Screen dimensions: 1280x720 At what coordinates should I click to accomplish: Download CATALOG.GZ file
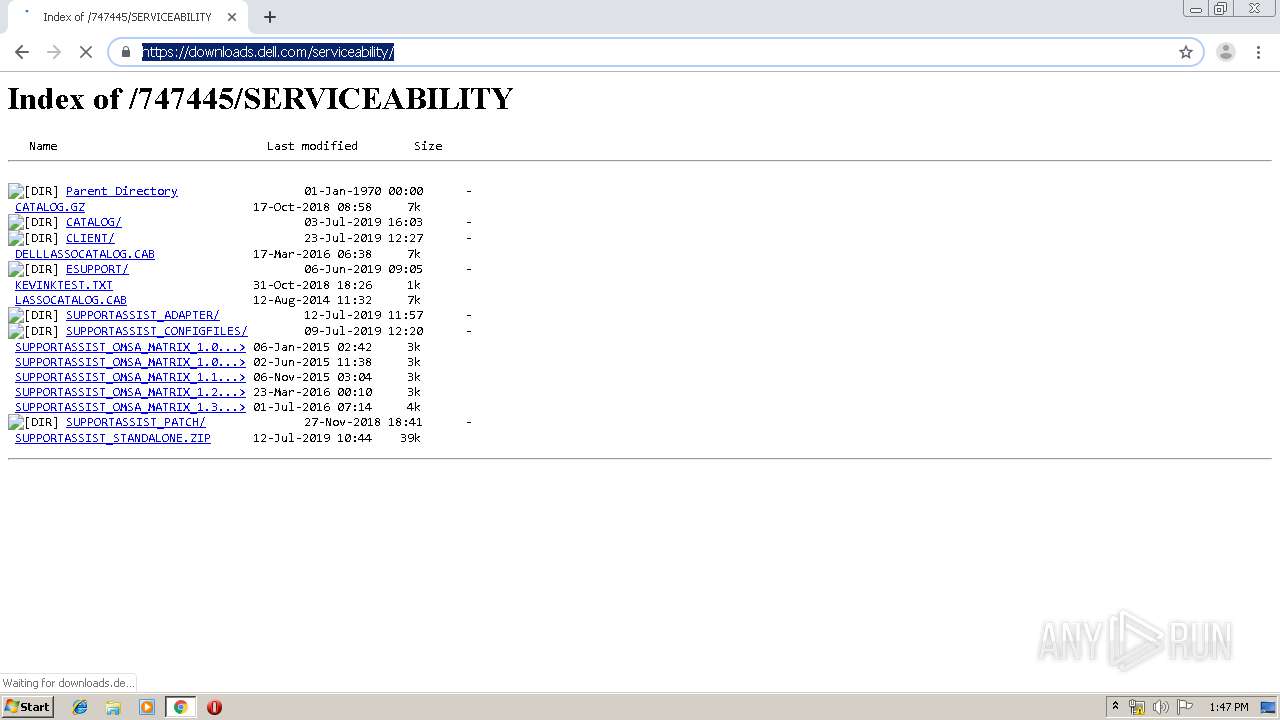(50, 207)
